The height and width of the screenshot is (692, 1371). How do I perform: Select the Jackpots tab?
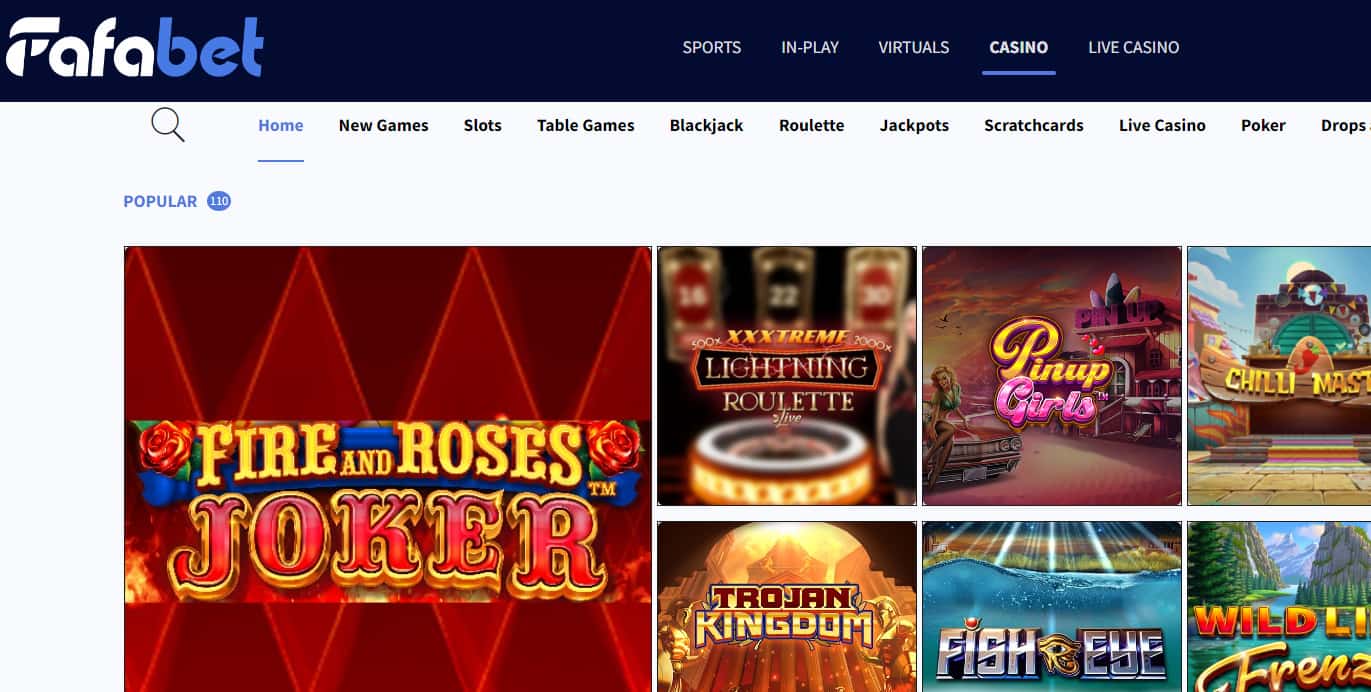point(914,125)
